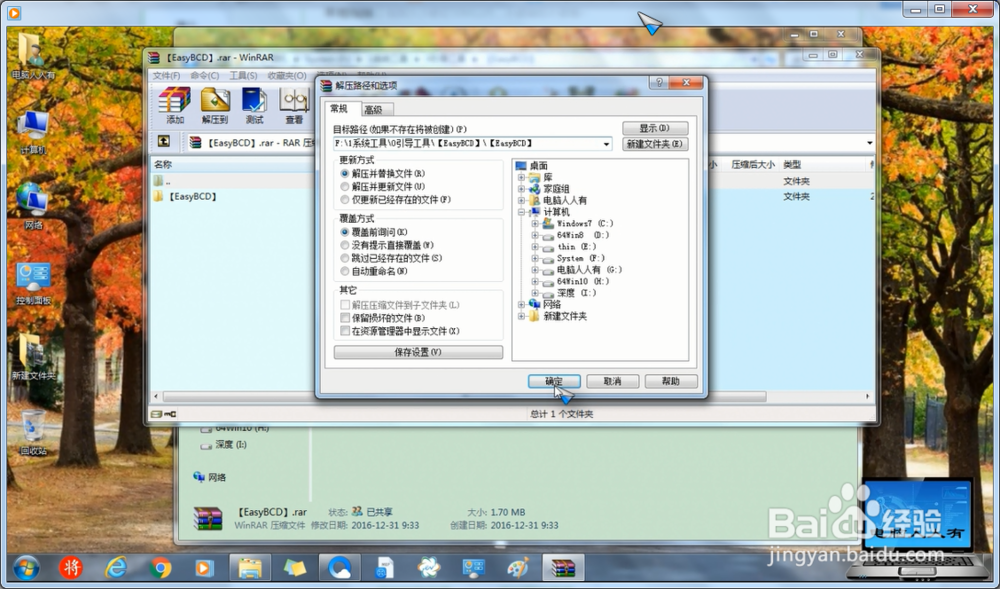The width and height of the screenshot is (1000, 589).
Task: Open the control panel taskbar icon
Action: (473, 567)
